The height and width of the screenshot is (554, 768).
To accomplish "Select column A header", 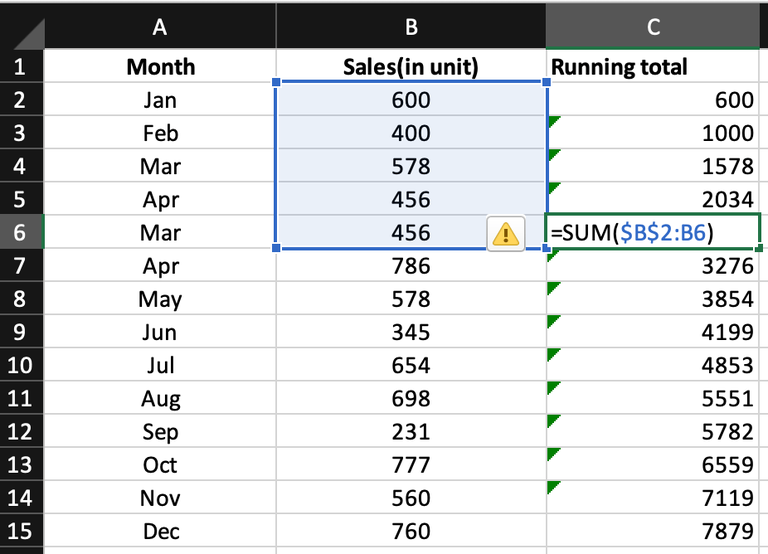I will coord(160,28).
